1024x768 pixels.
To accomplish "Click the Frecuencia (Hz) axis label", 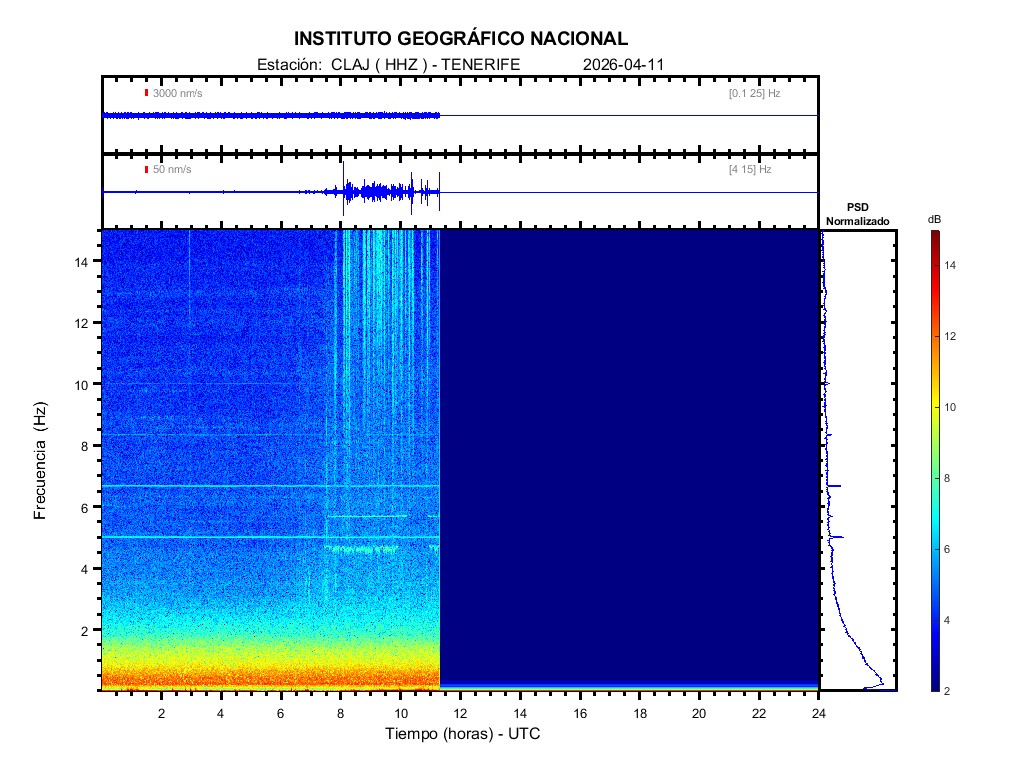I will tap(41, 460).
